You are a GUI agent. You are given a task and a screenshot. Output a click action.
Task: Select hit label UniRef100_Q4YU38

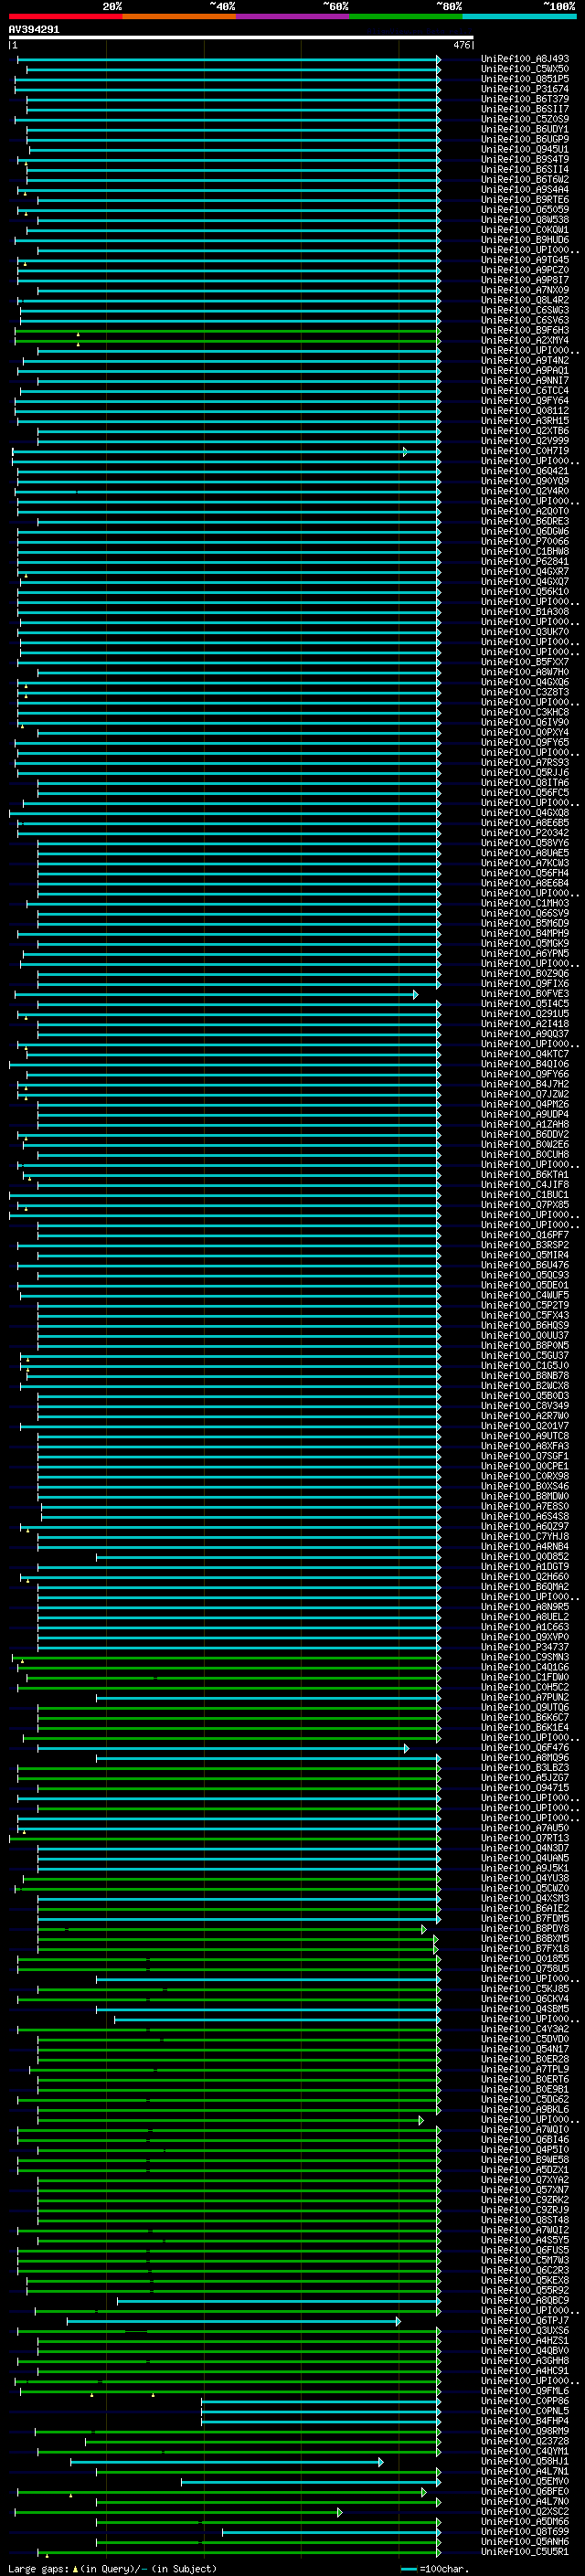coord(525,1878)
